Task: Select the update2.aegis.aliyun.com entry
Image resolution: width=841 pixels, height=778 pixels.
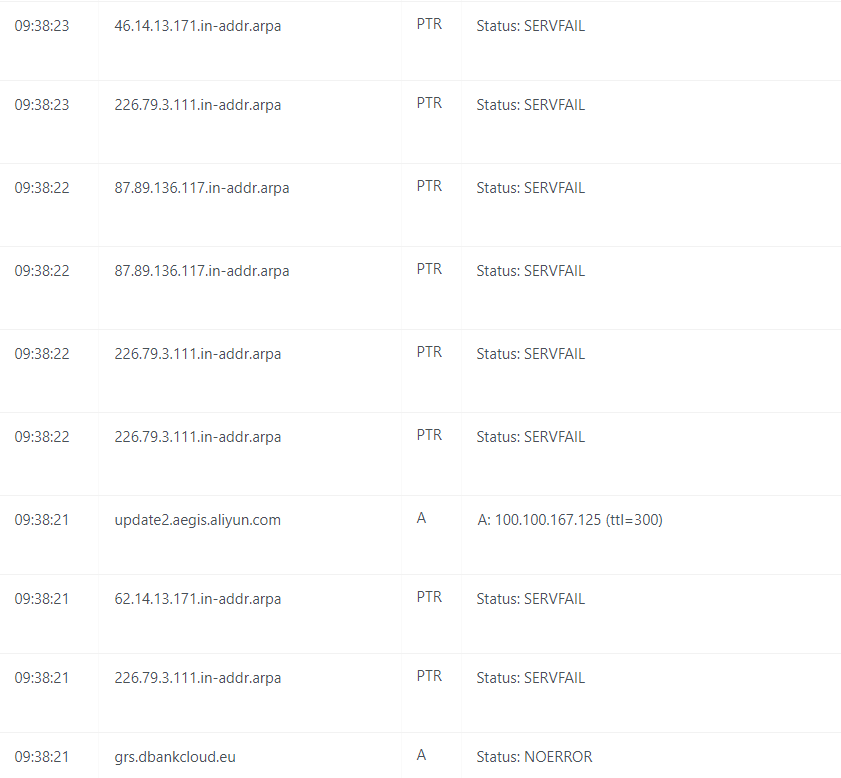Action: 197,519
